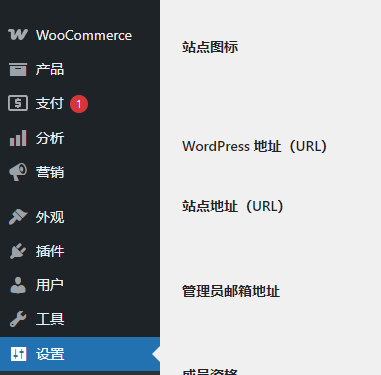This screenshot has width=381, height=375.
Task: Open the 分析 menu item
Action: click(80, 138)
